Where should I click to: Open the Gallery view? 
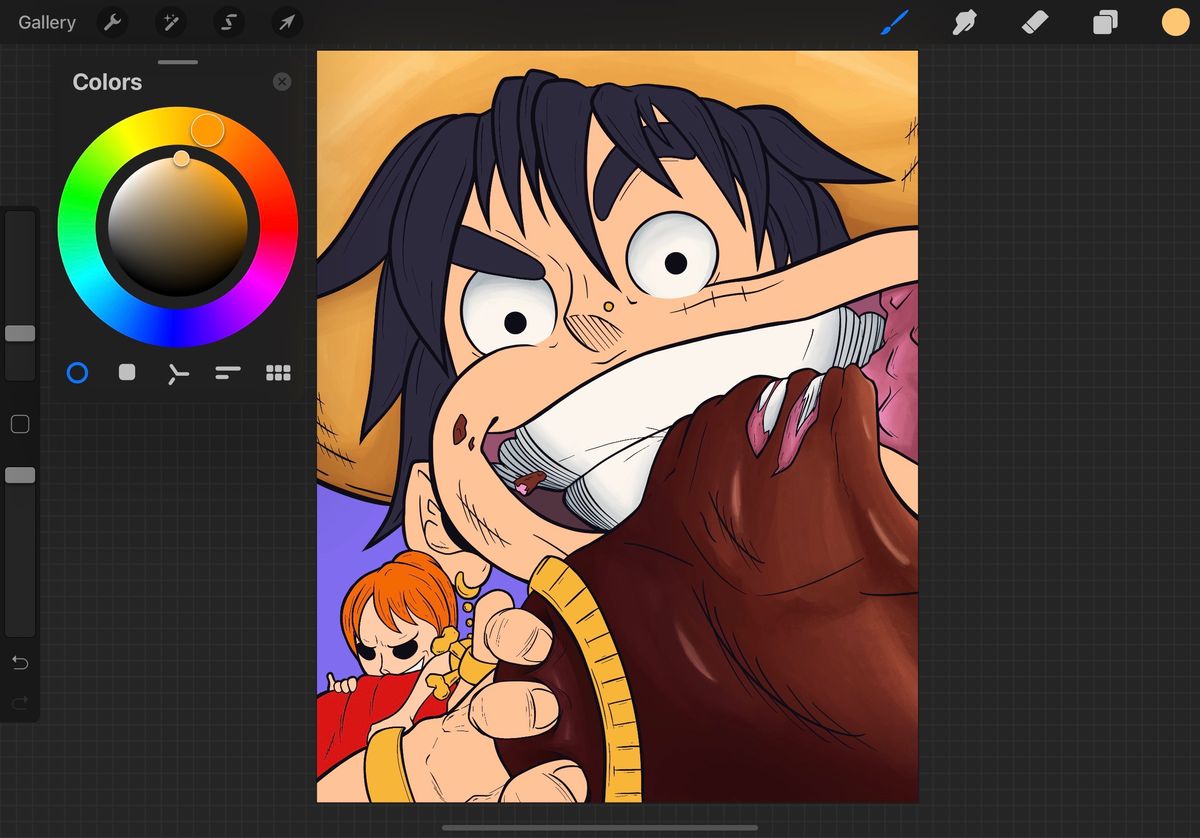47,22
